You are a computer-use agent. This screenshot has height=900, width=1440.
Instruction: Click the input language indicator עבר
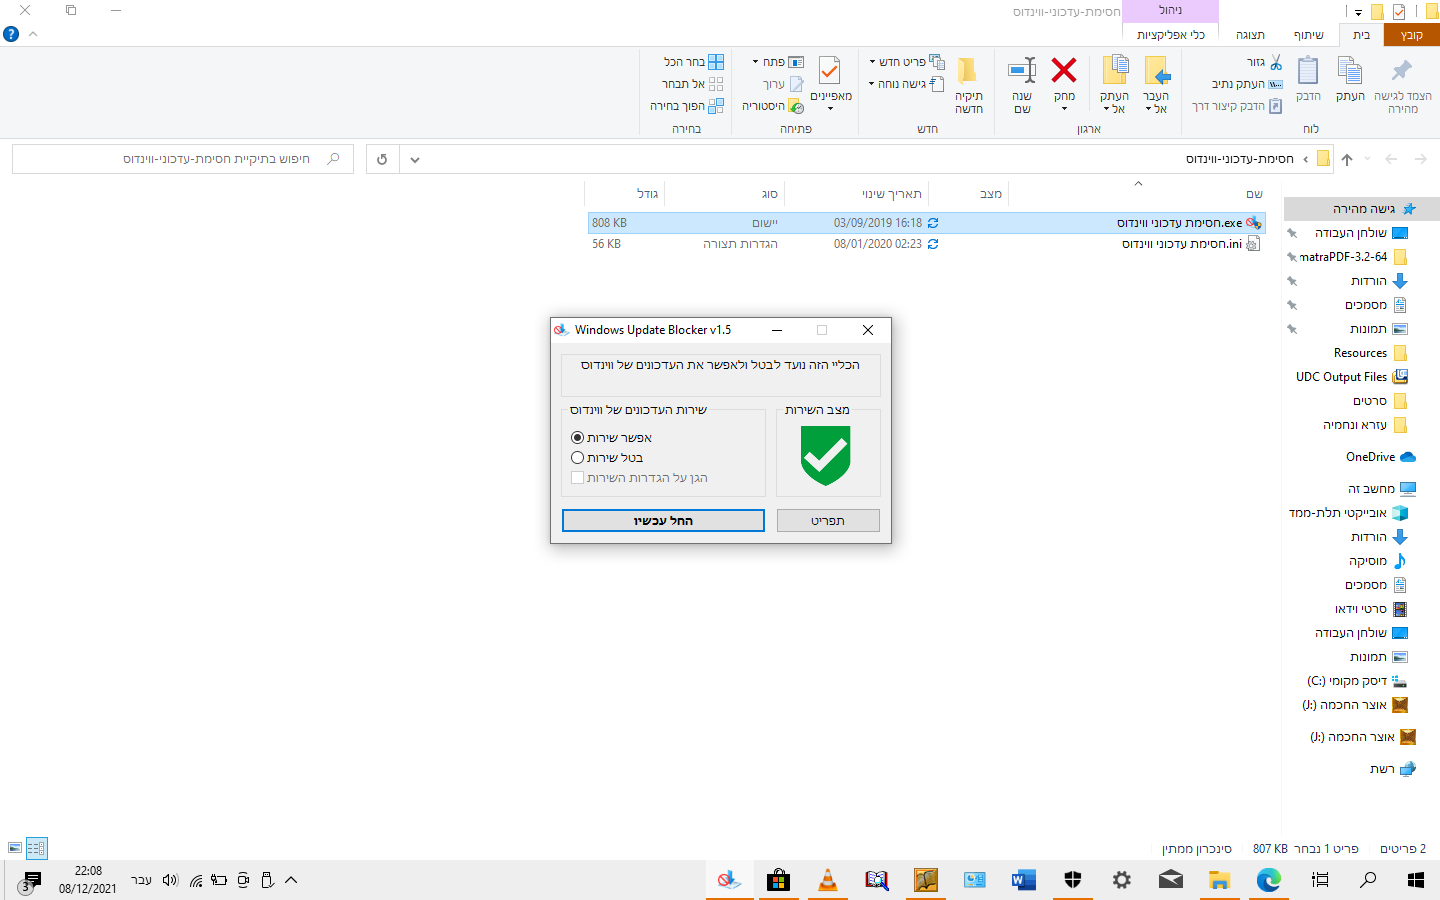141,880
